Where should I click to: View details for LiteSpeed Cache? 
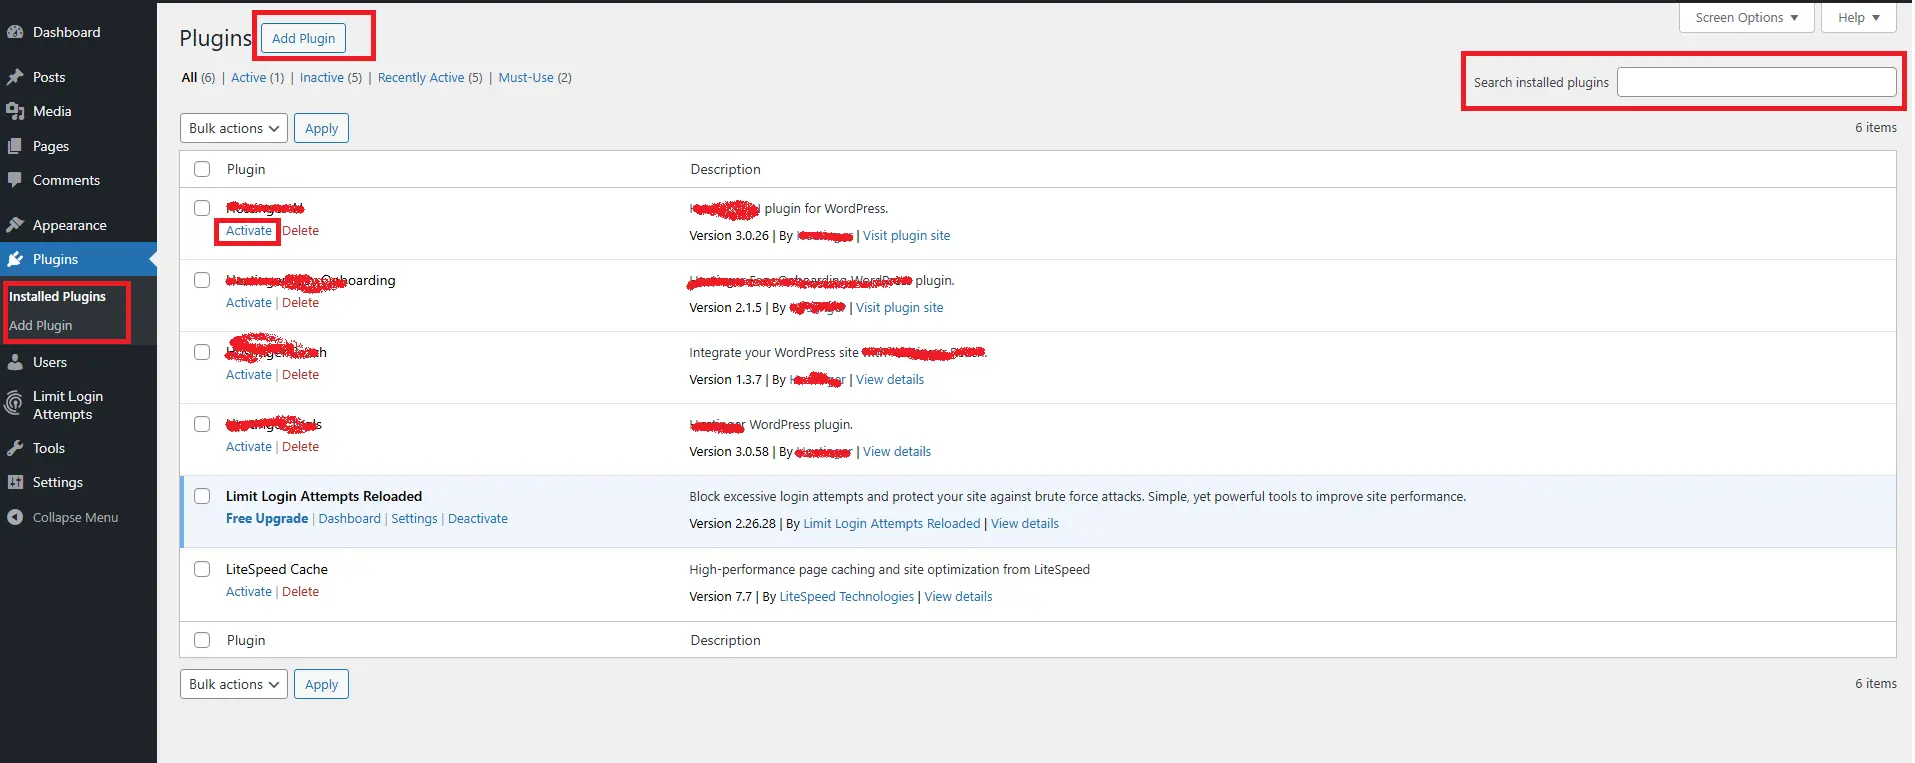(958, 596)
